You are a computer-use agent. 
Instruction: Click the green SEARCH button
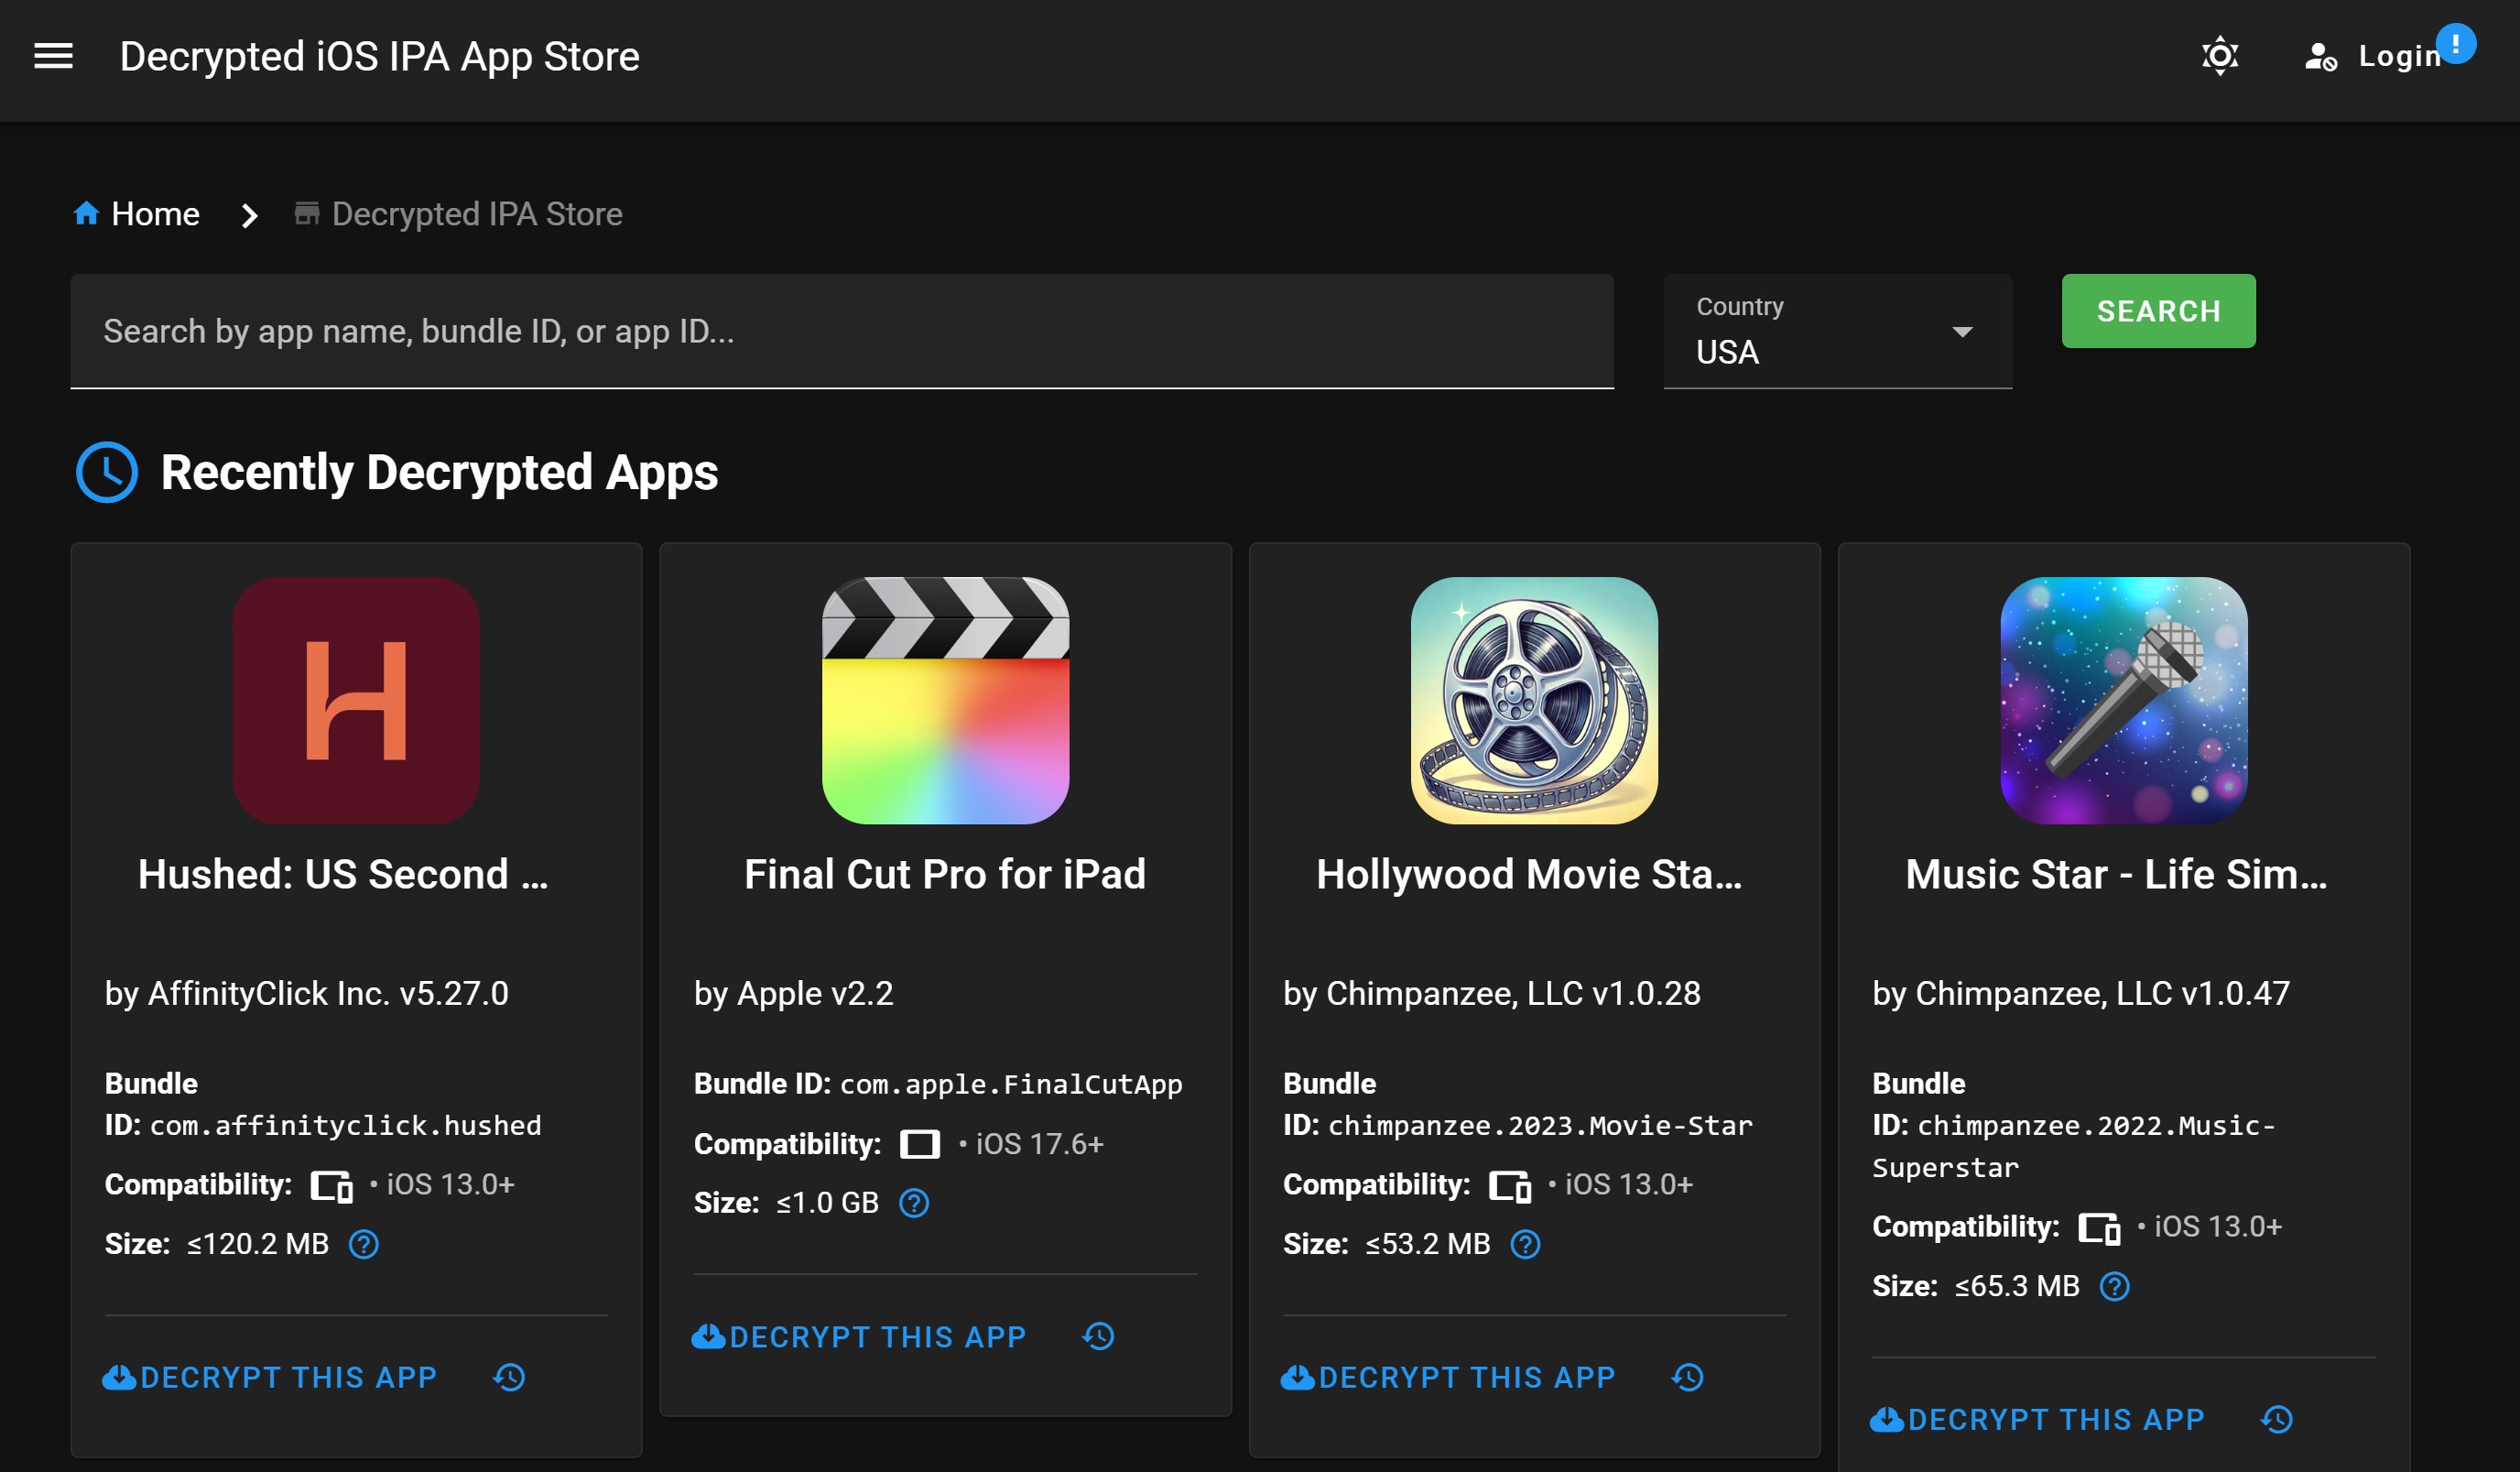2158,311
